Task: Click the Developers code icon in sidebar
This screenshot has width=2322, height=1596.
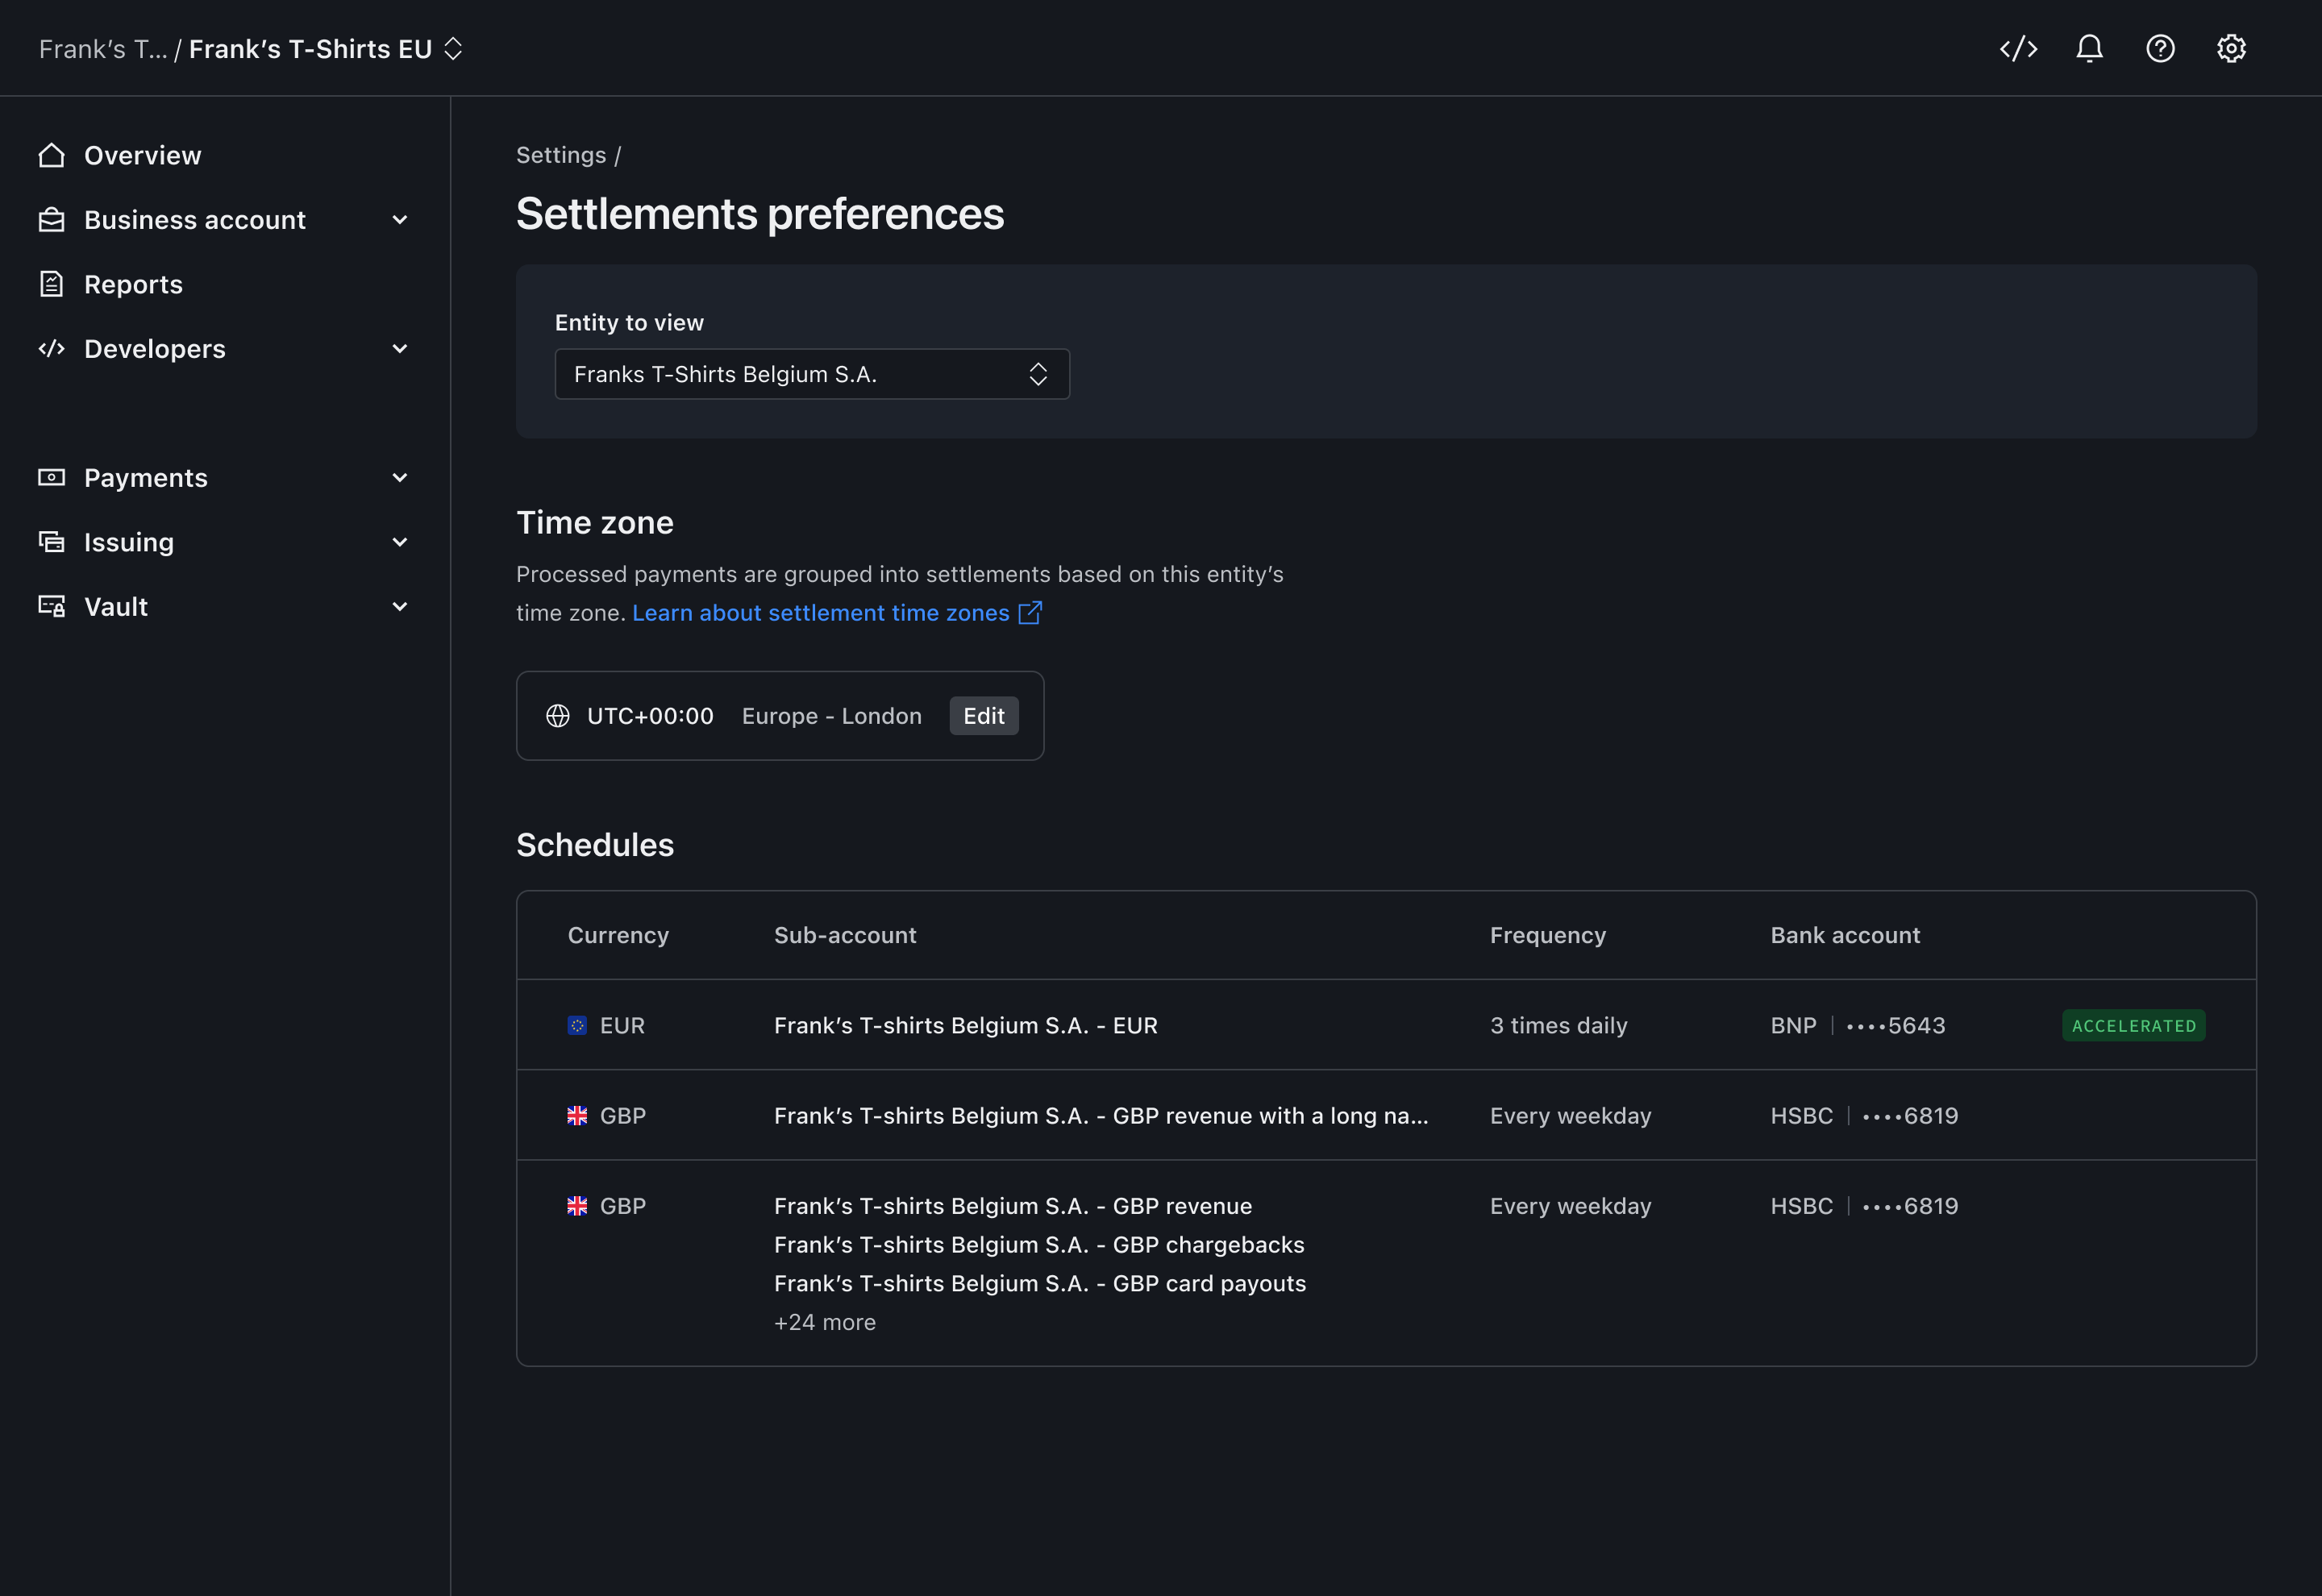Action: pyautogui.click(x=51, y=348)
